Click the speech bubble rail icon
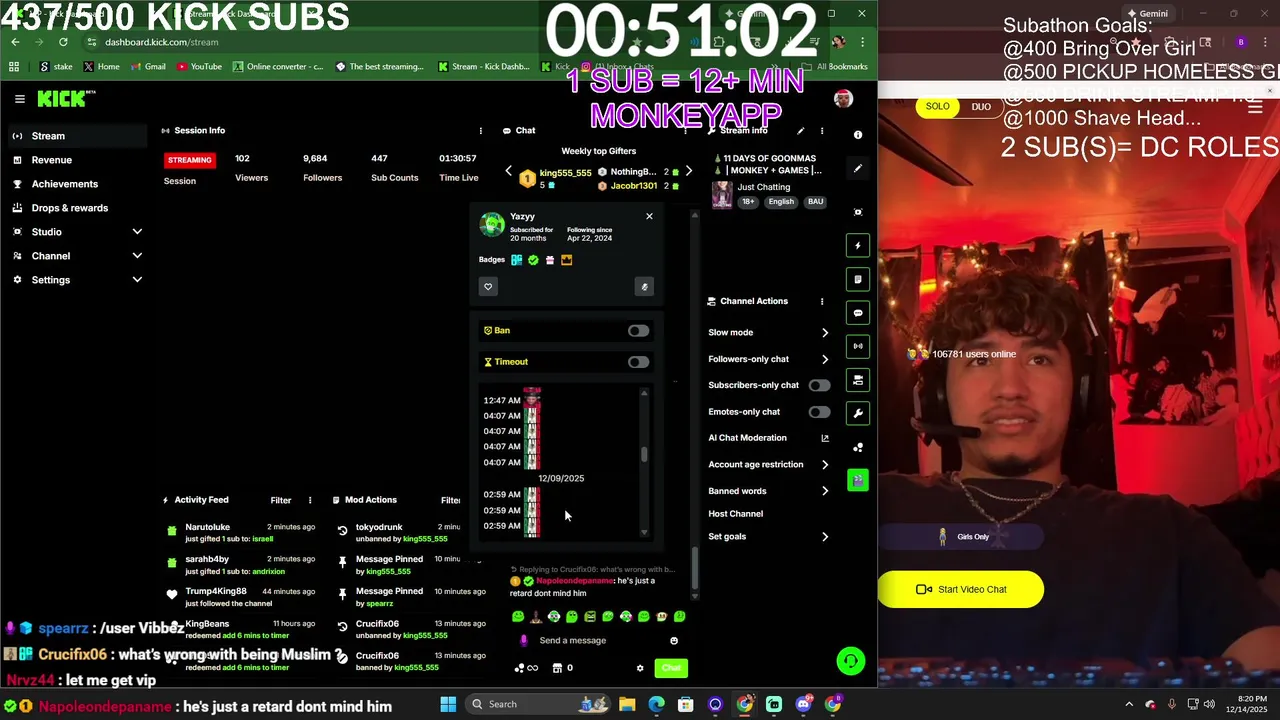The image size is (1280, 720). point(858,313)
